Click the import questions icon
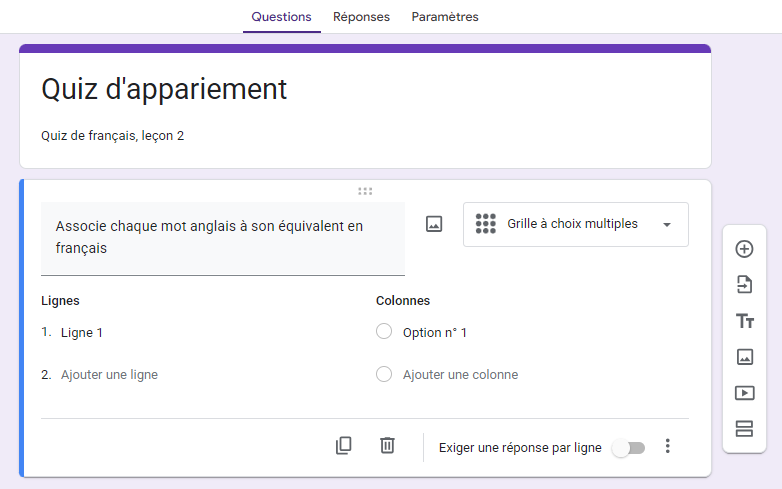The height and width of the screenshot is (489, 782). click(744, 285)
